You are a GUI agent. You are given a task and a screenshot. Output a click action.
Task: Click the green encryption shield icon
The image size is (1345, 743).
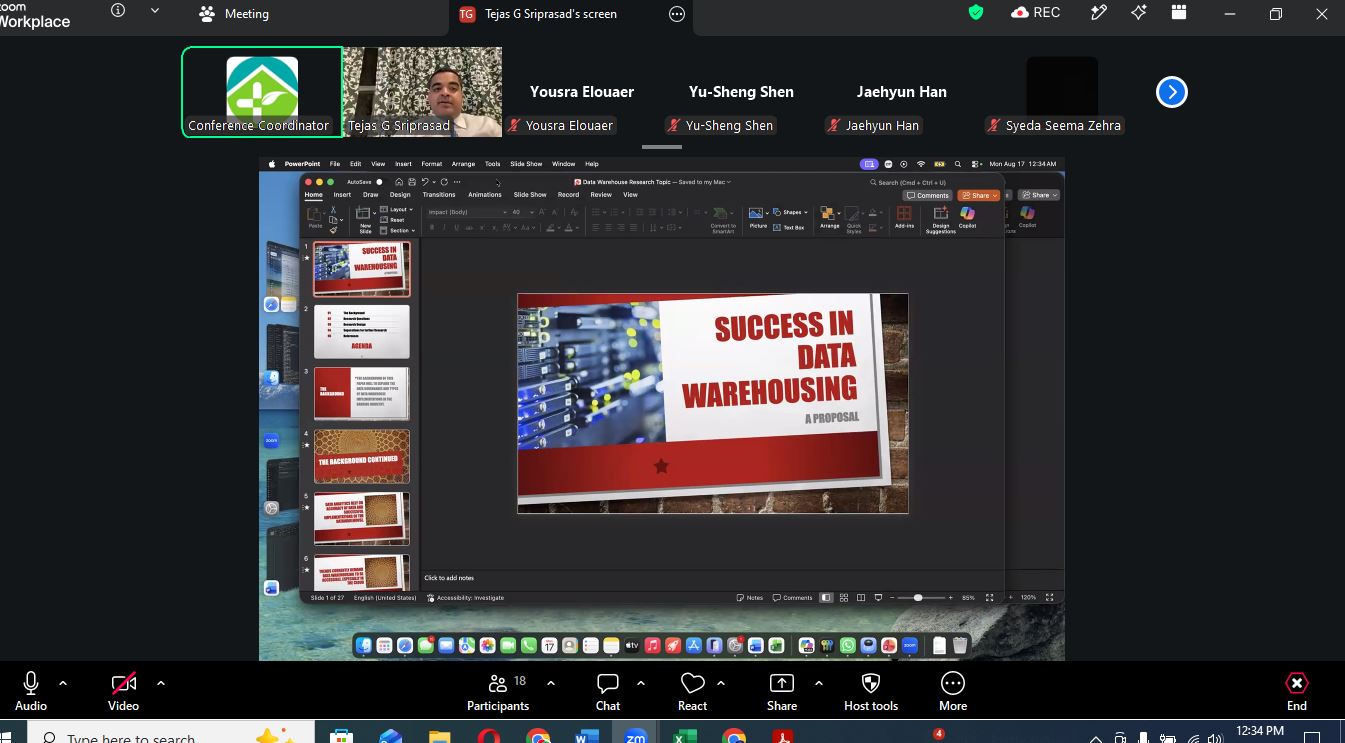pyautogui.click(x=976, y=13)
